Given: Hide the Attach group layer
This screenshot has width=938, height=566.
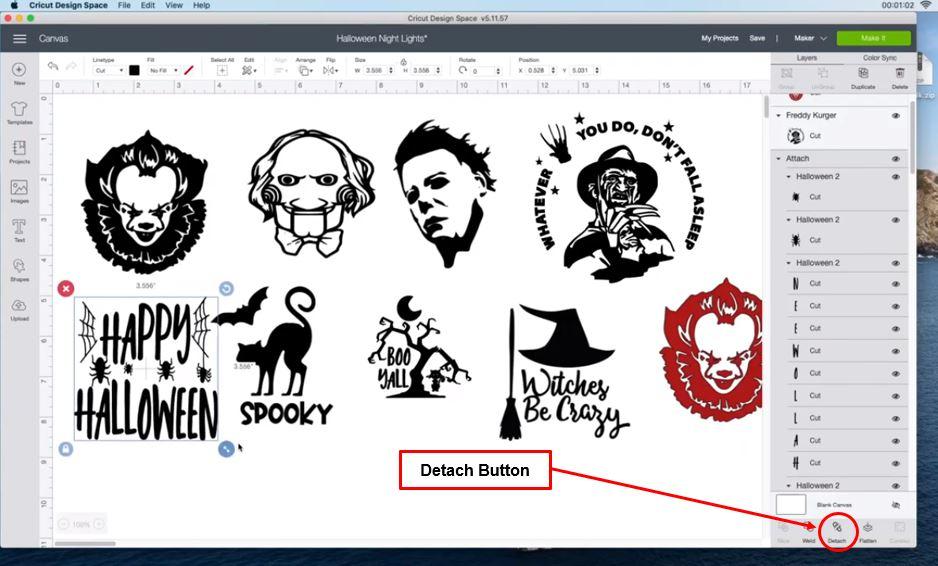Looking at the screenshot, I should 896,159.
